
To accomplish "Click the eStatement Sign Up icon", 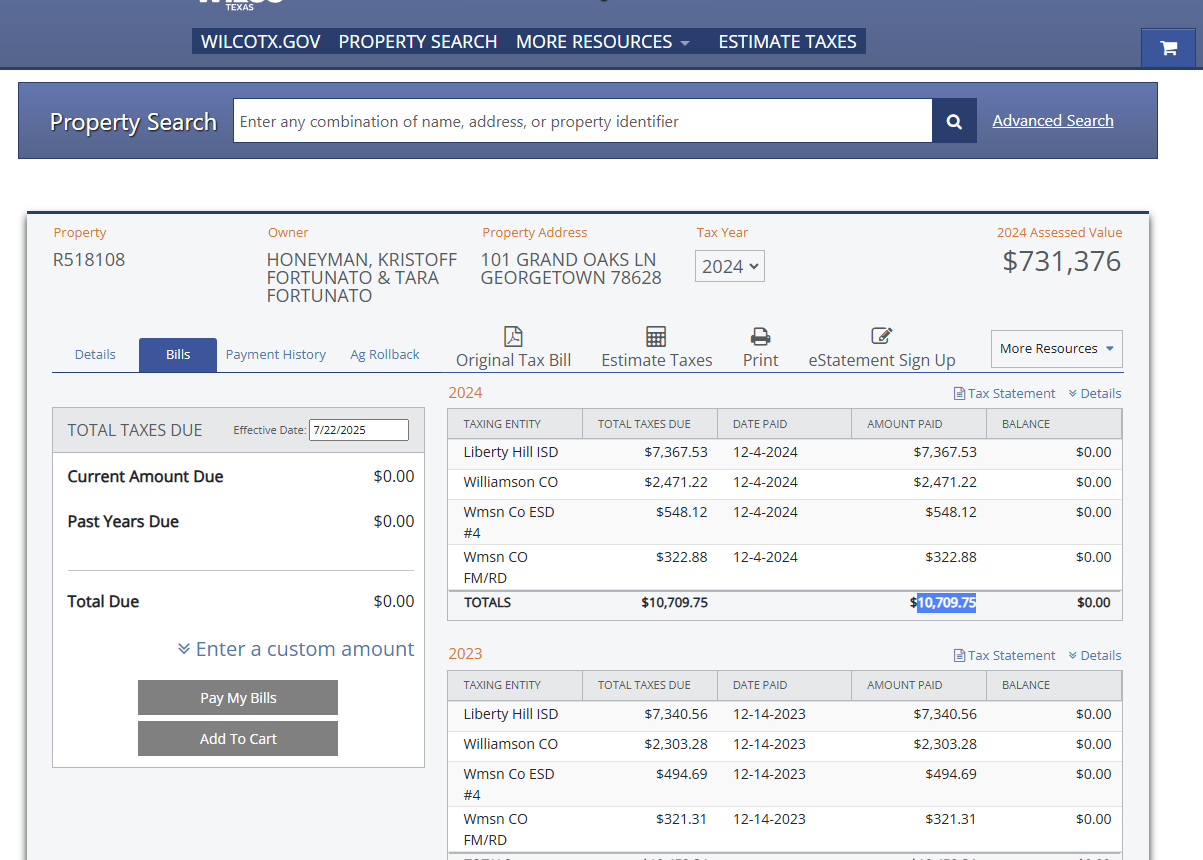I will (x=881, y=337).
